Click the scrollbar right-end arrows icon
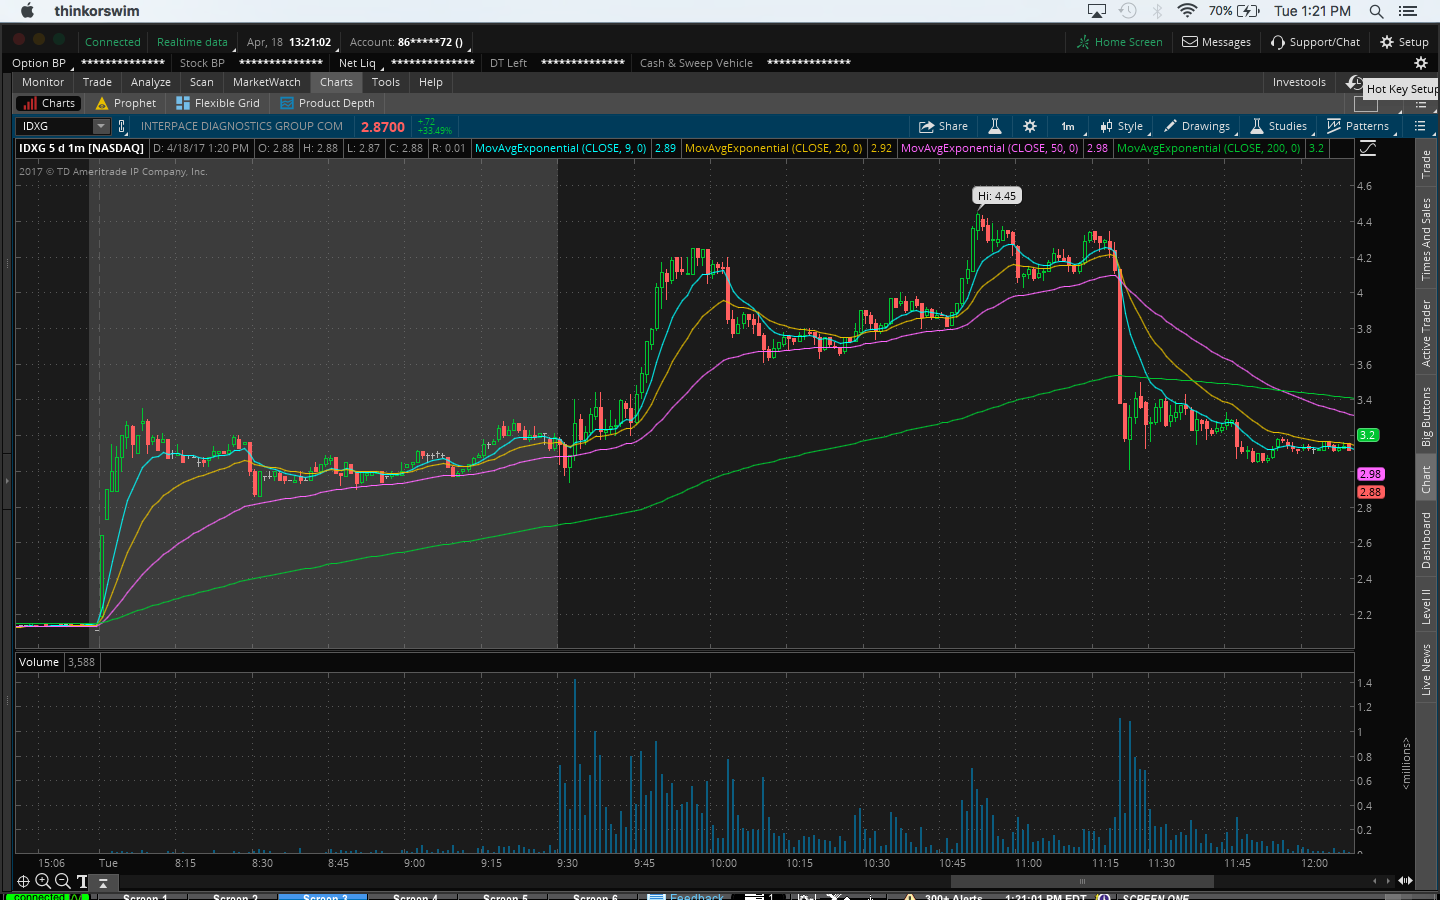The height and width of the screenshot is (900, 1440). pyautogui.click(x=1405, y=881)
